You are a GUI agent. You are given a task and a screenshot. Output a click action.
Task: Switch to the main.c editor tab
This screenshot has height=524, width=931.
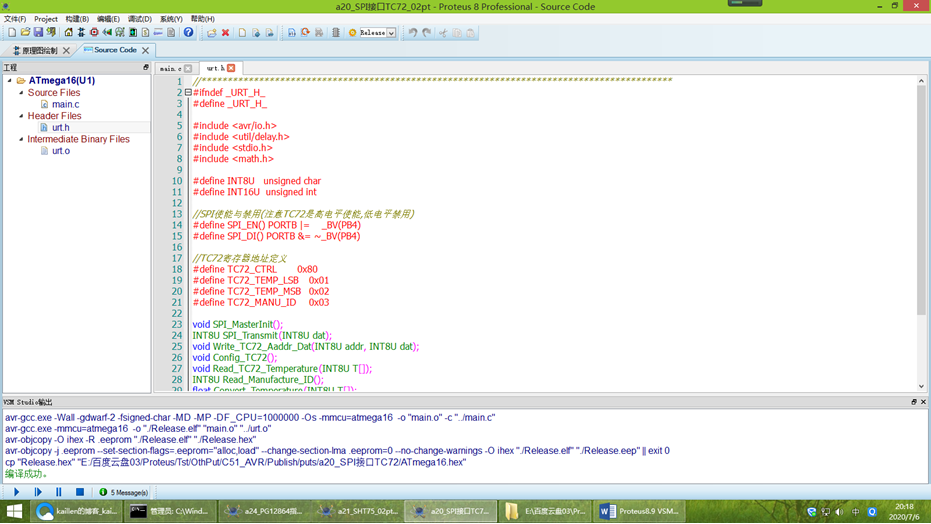tap(170, 69)
